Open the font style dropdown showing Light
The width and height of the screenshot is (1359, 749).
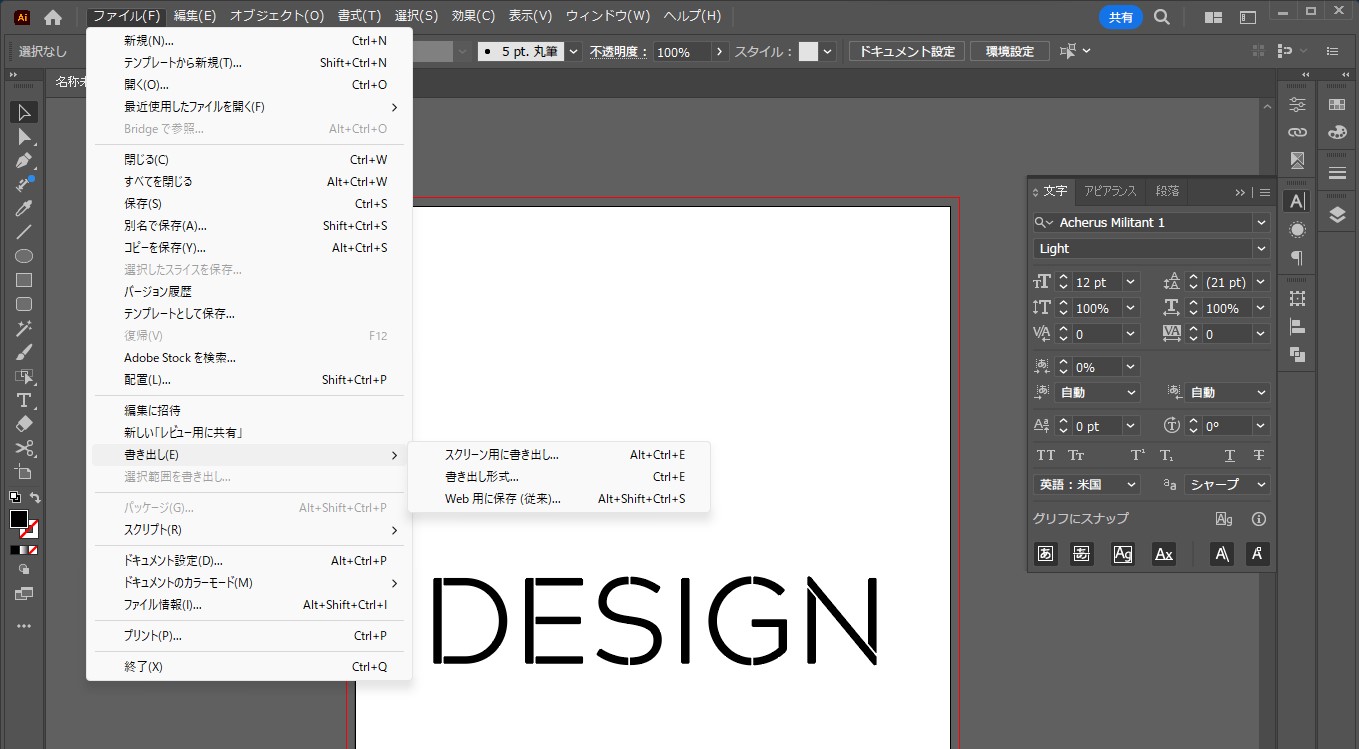pyautogui.click(x=1150, y=248)
